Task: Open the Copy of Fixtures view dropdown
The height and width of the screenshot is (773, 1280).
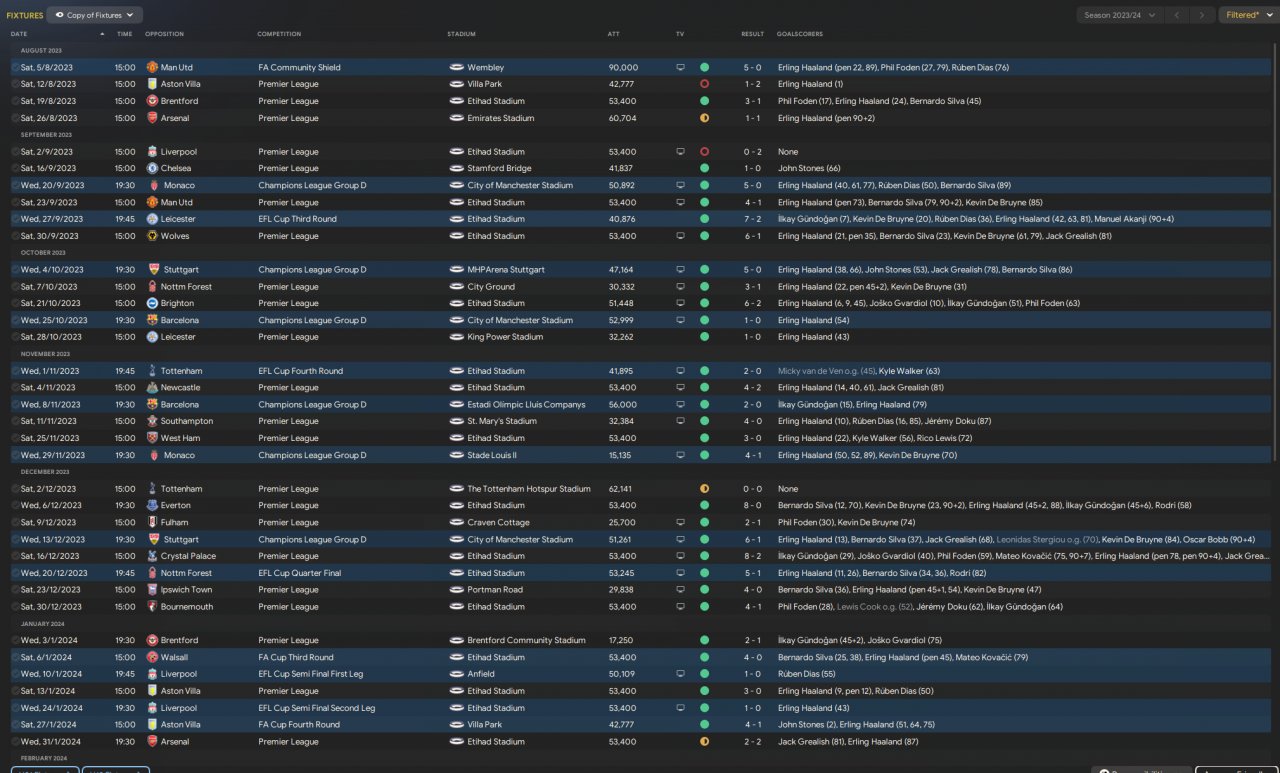Action: pos(95,15)
